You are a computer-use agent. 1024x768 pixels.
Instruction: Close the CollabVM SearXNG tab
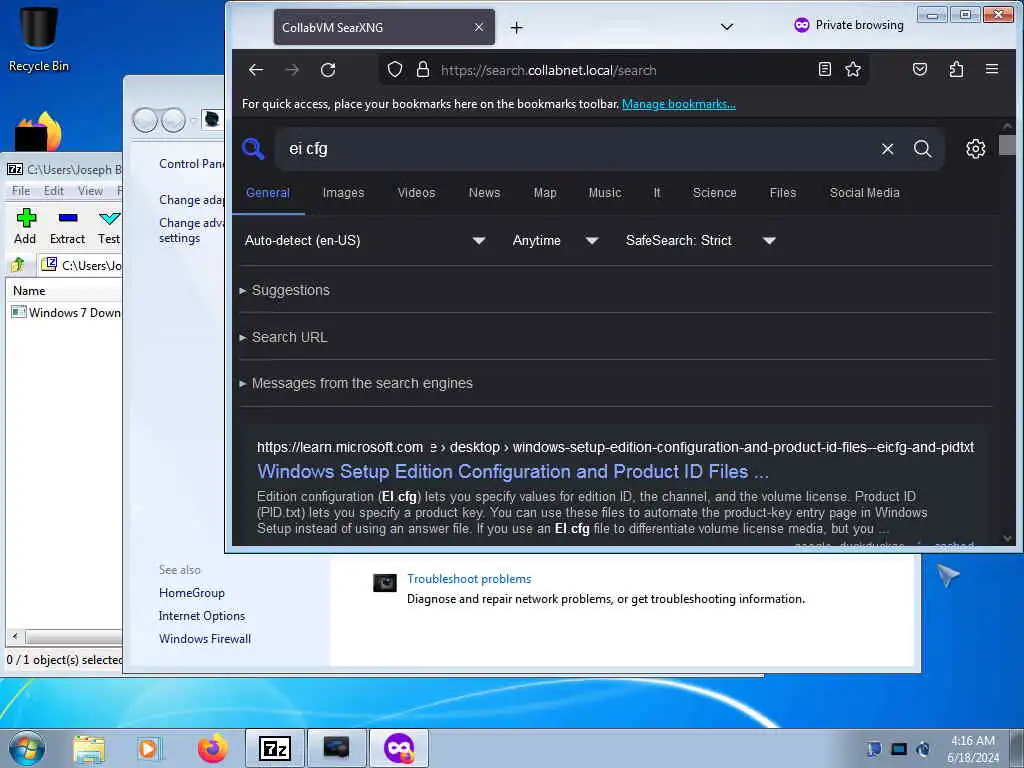[x=479, y=27]
